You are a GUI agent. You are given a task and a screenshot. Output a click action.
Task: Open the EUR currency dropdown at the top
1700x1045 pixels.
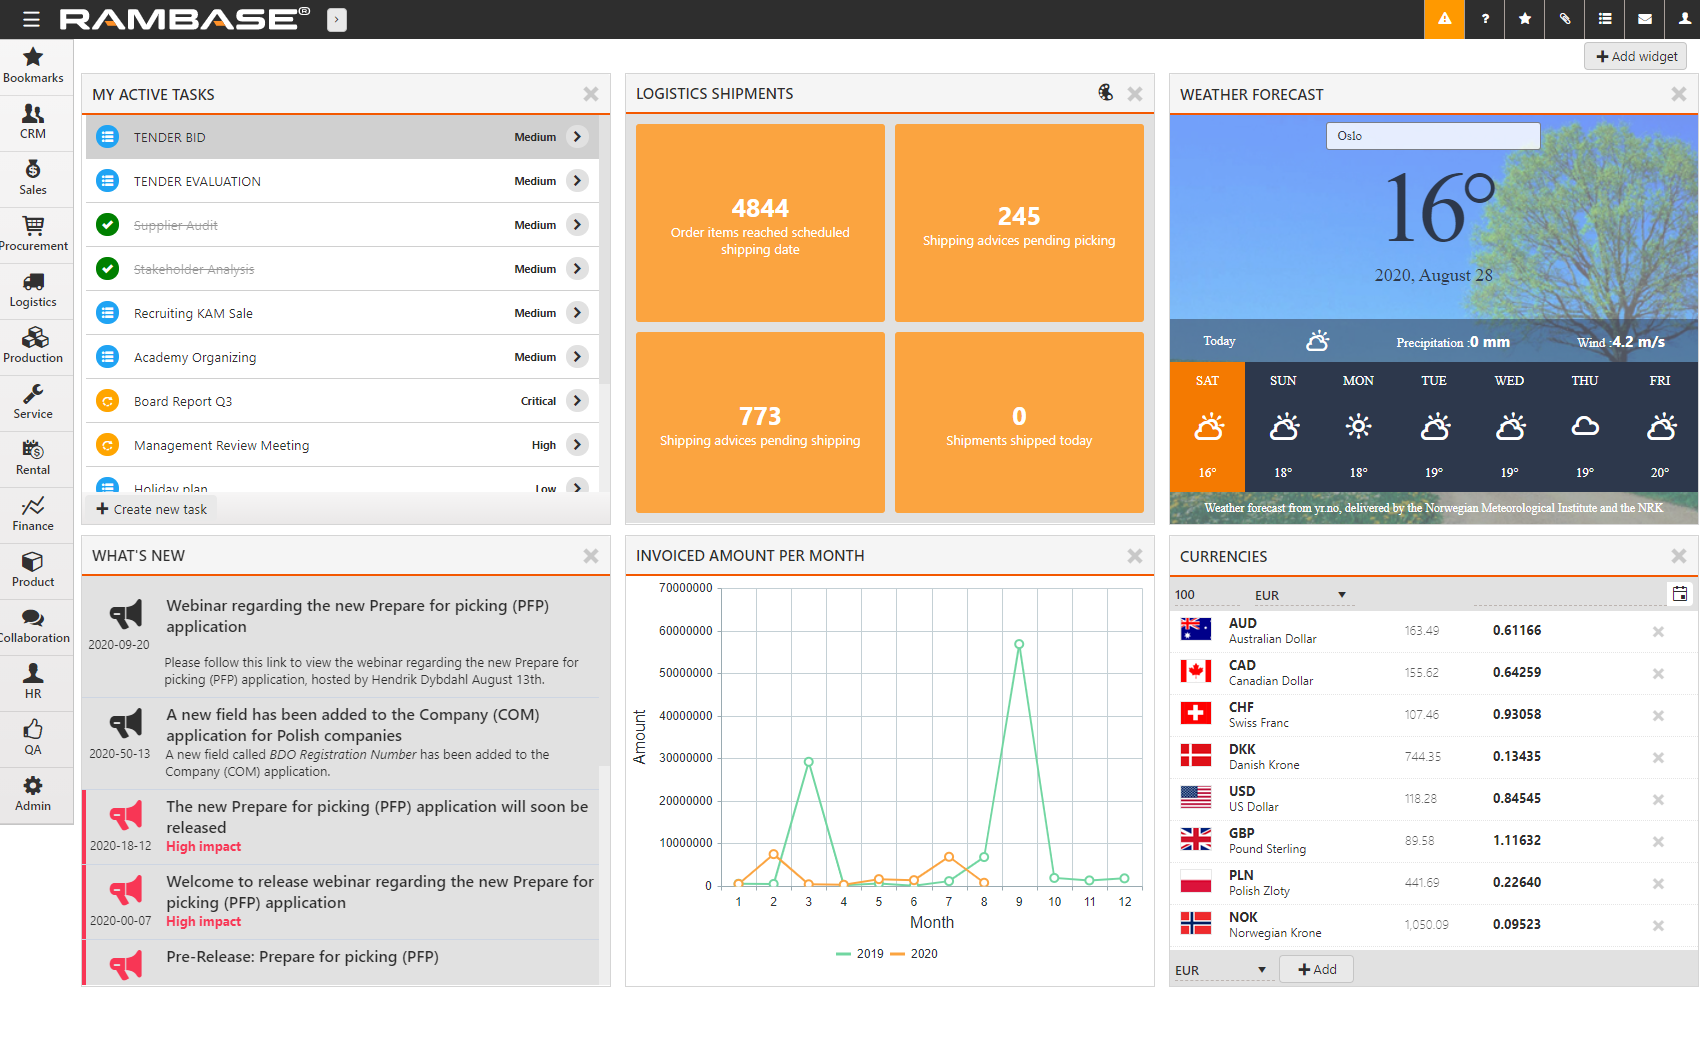coord(1300,594)
